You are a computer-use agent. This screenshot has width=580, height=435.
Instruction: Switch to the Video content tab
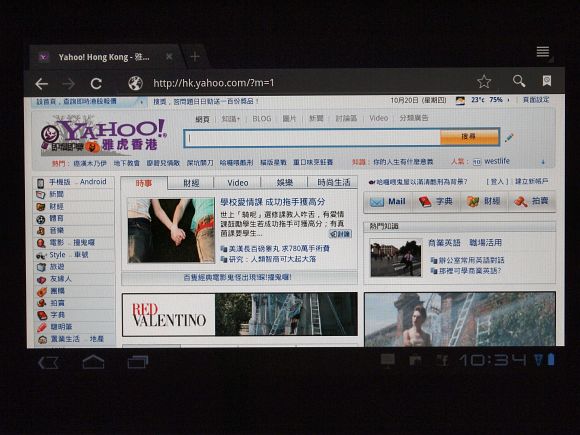coord(237,183)
